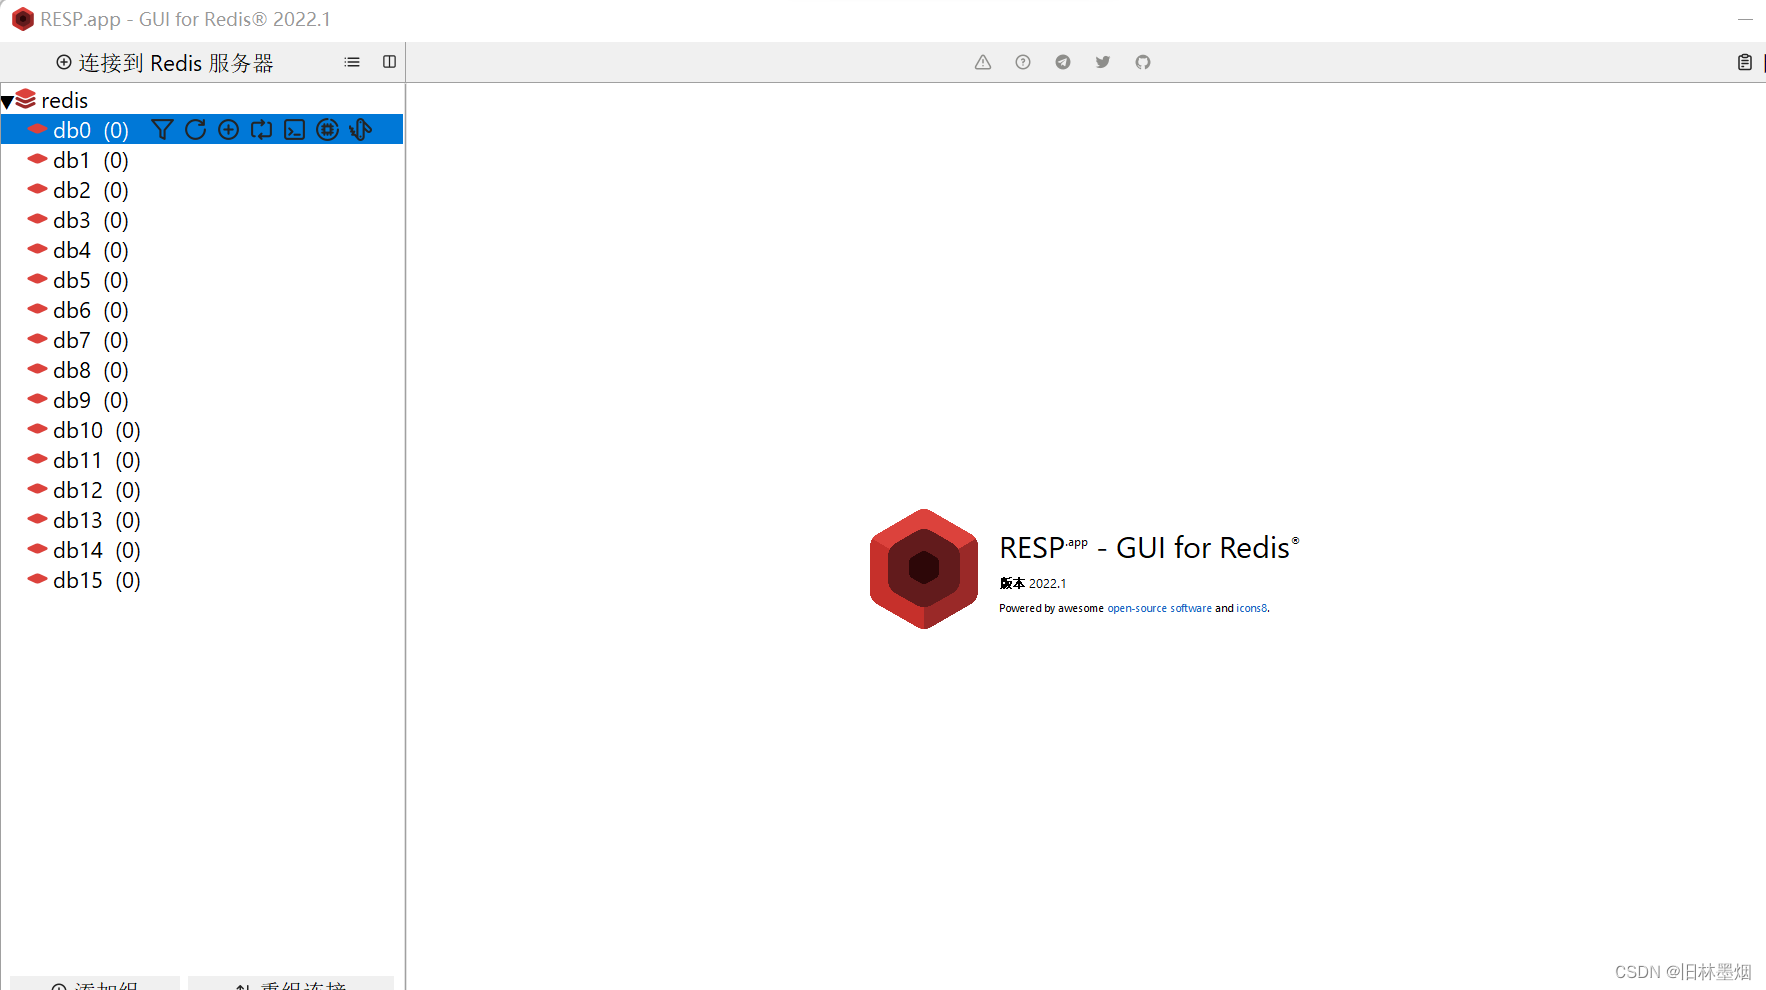Open the Twitter bird icon
Viewport: 1766px width, 990px height.
[1103, 62]
